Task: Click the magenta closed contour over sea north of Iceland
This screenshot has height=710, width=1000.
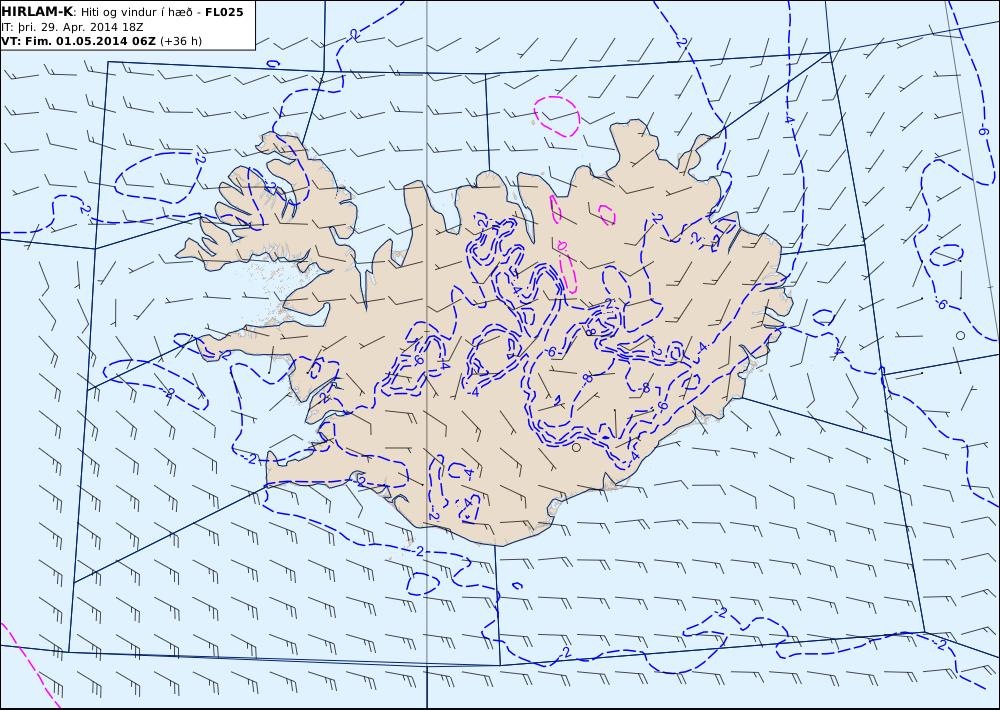Action: [x=557, y=117]
